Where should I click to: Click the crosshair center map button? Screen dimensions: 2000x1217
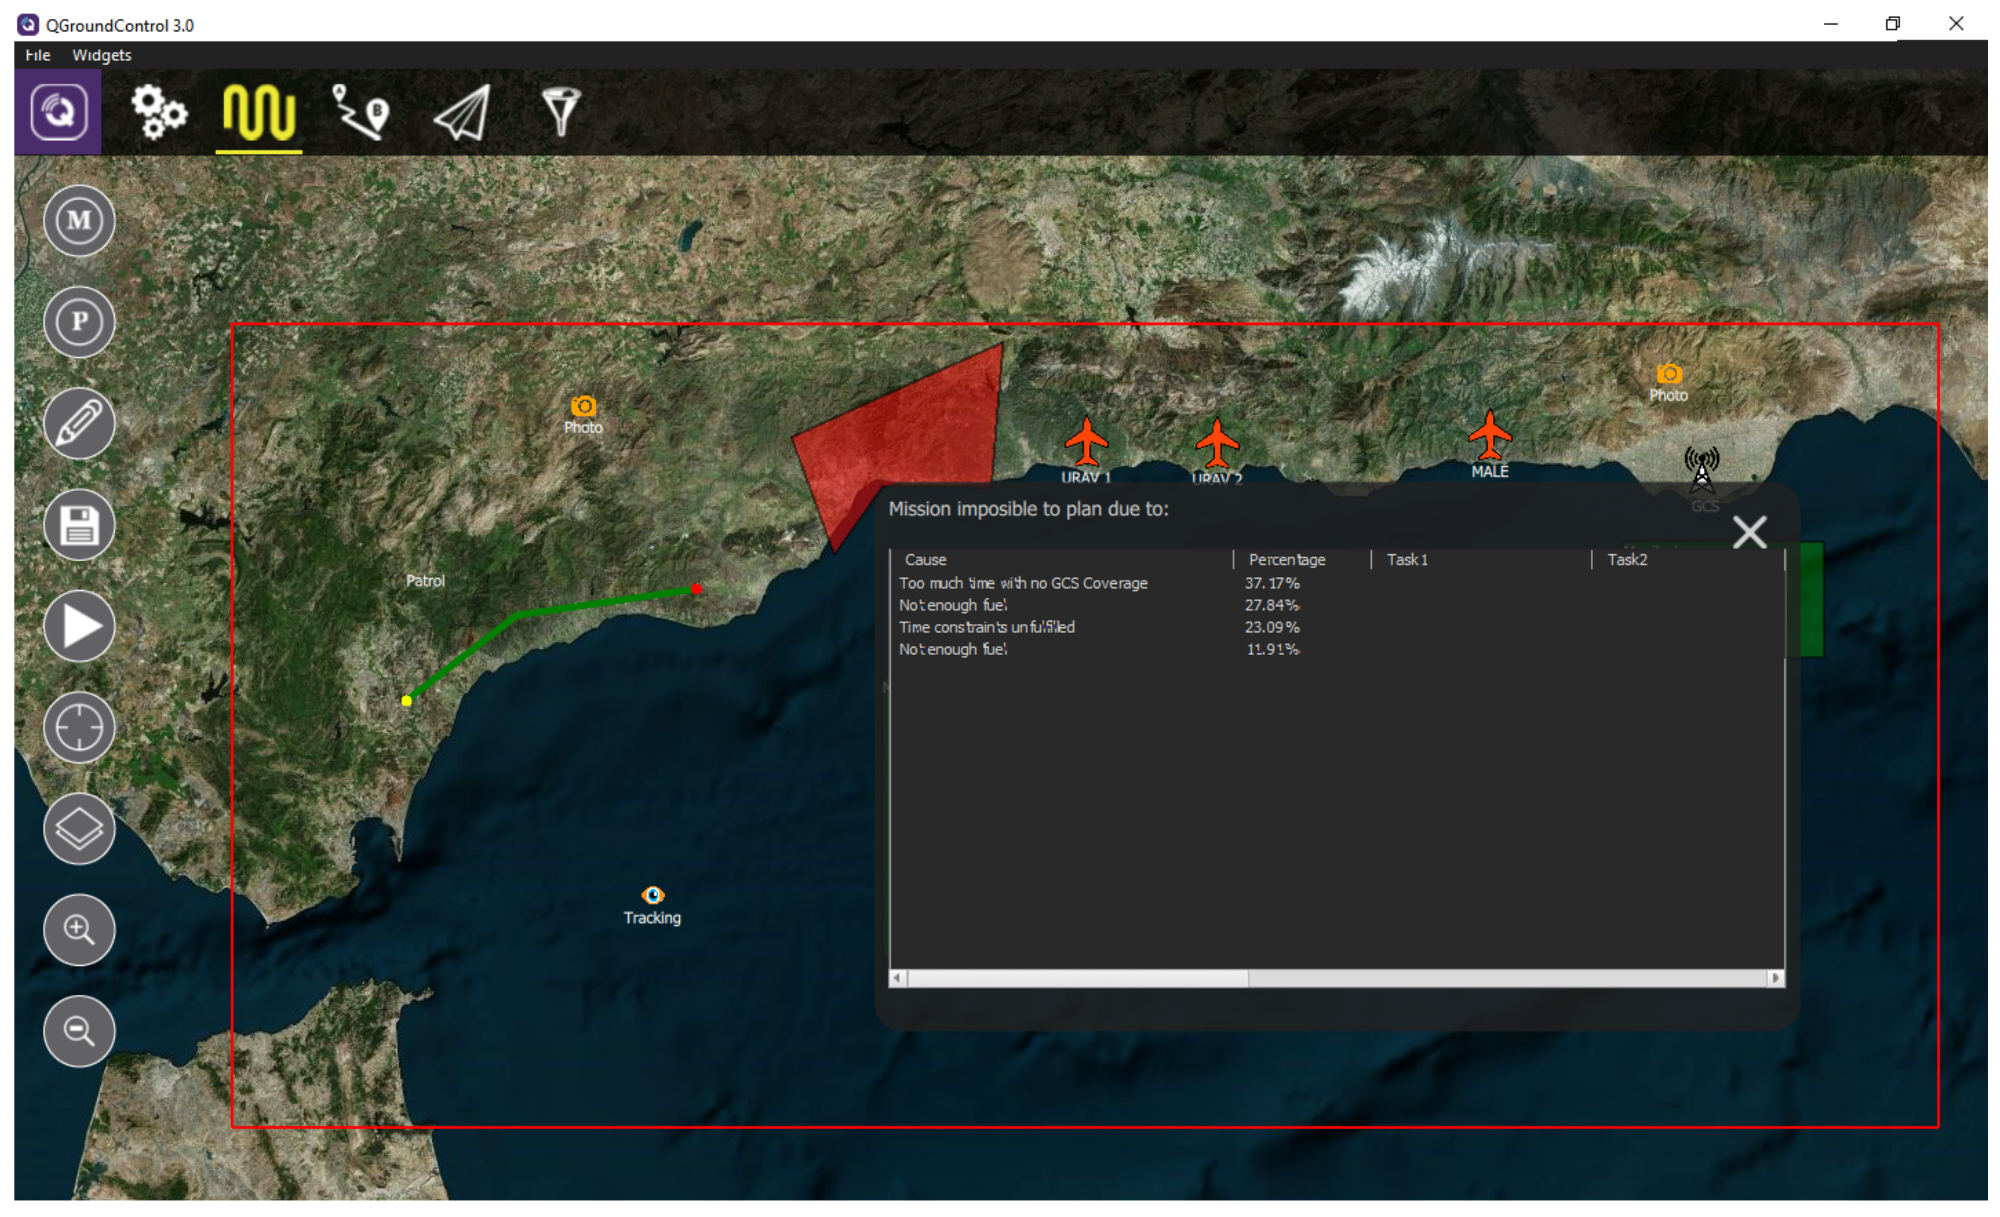click(79, 728)
